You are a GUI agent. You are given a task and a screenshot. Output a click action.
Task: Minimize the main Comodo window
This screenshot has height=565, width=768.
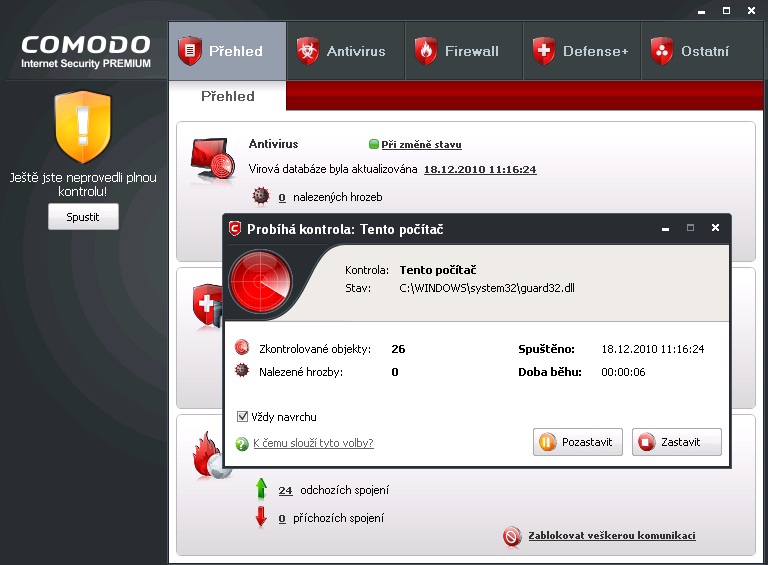[x=701, y=11]
